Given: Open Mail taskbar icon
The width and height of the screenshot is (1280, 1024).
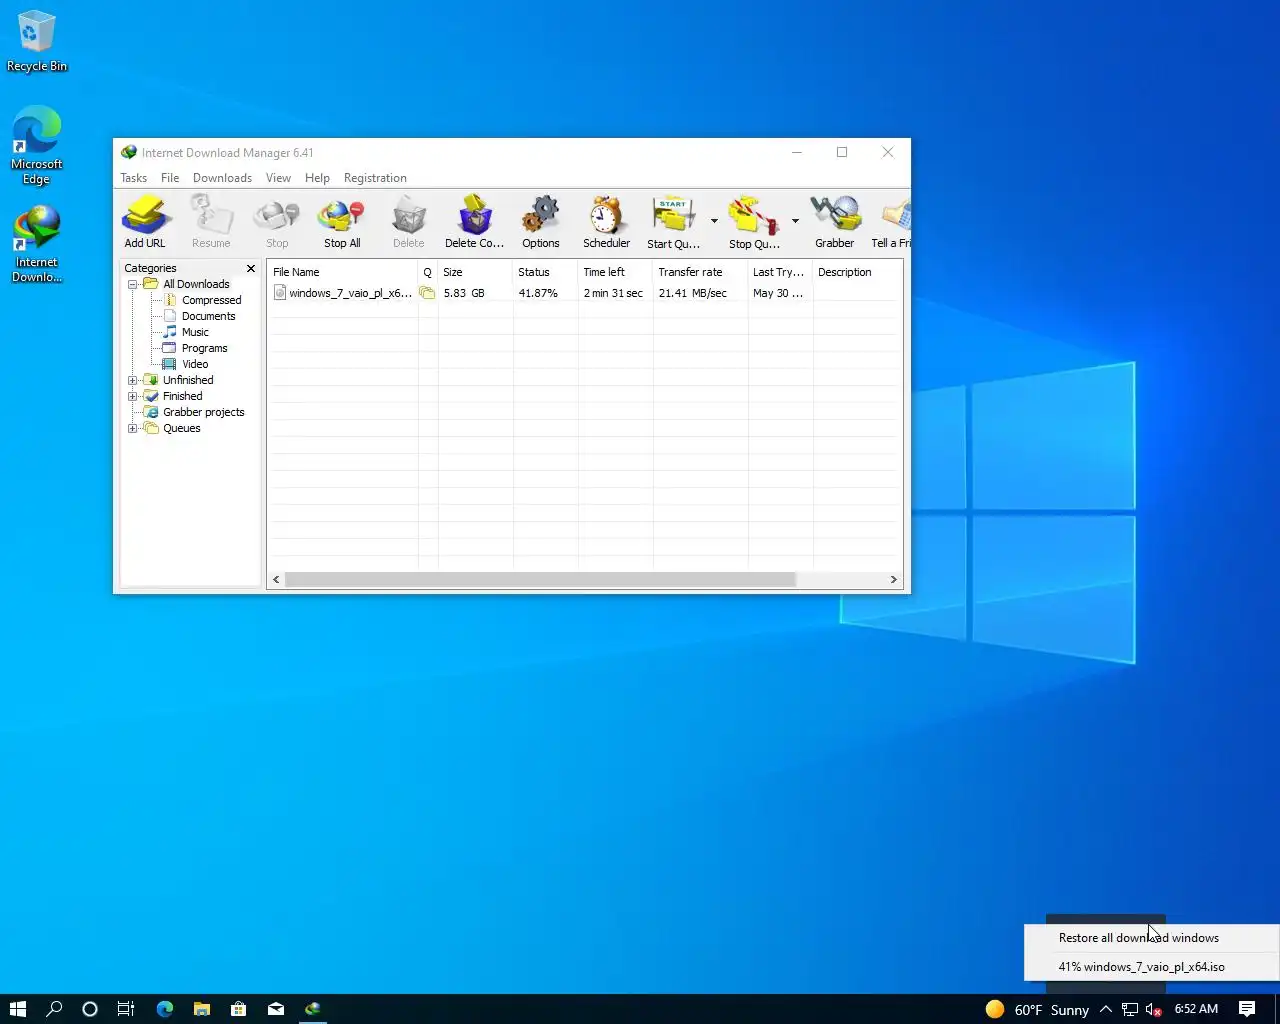Looking at the screenshot, I should [275, 1009].
